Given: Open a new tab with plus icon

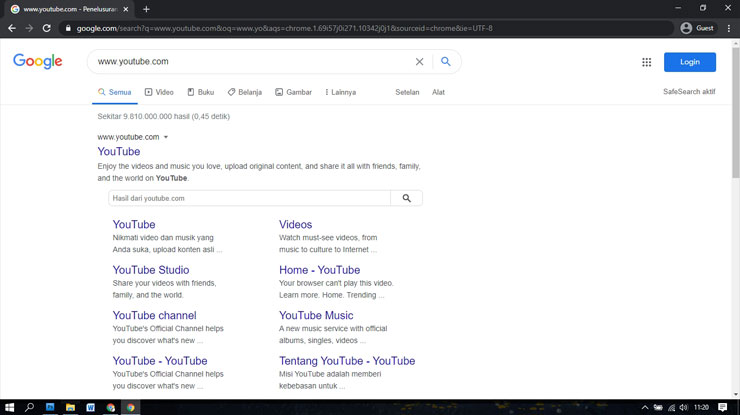Looking at the screenshot, I should (146, 9).
